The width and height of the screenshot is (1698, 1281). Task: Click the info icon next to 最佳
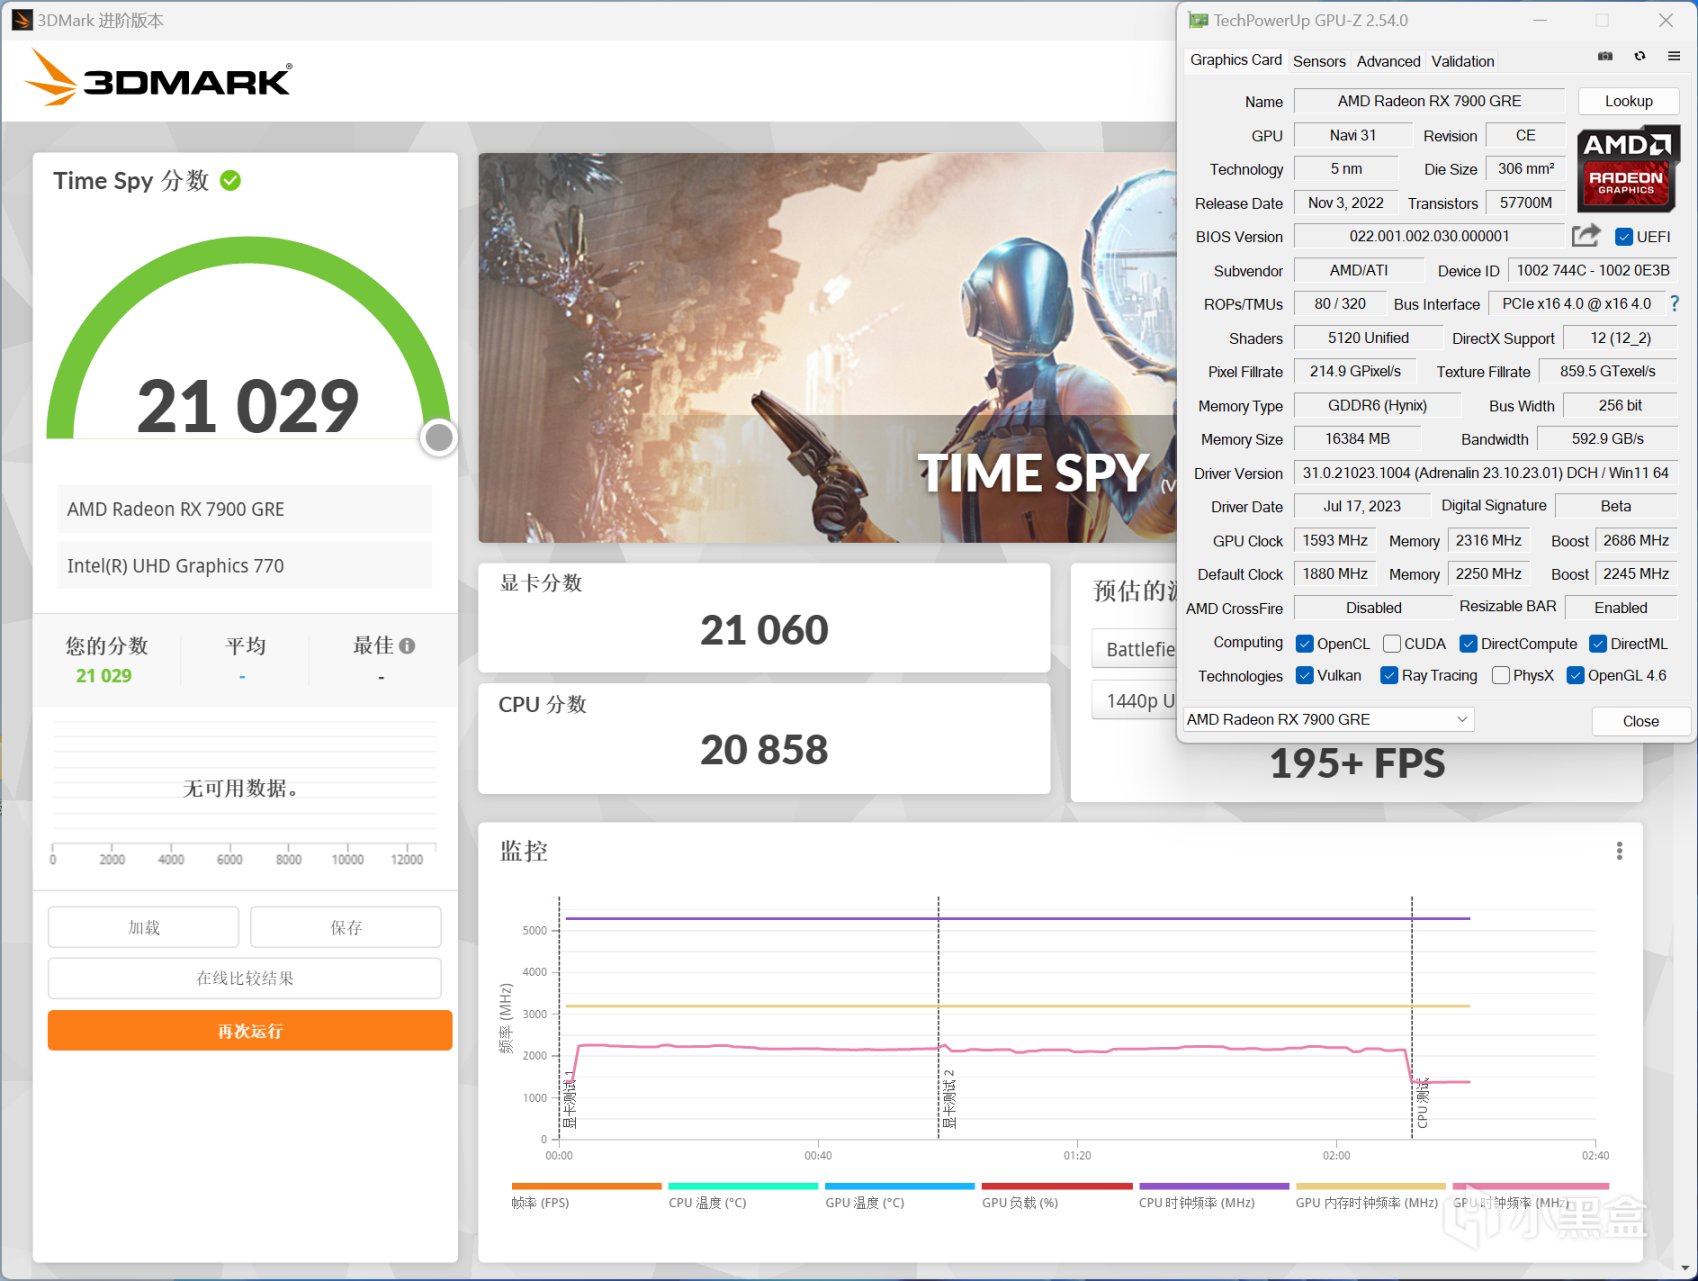(x=407, y=646)
